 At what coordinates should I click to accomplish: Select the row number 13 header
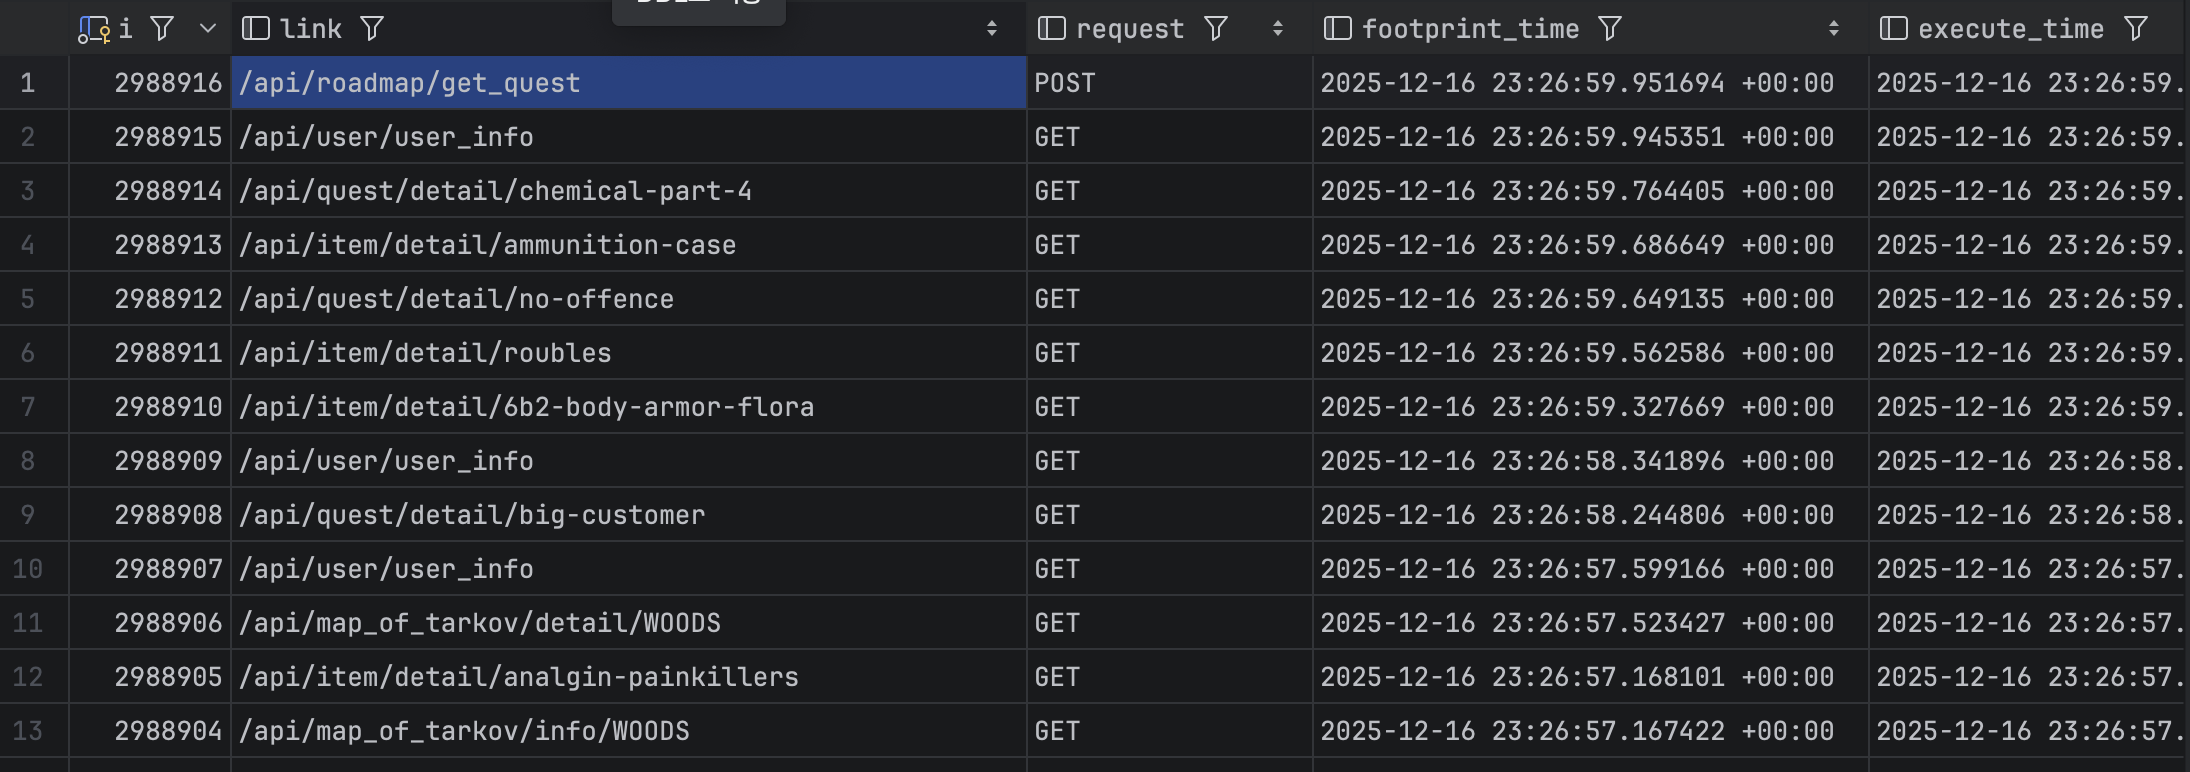click(x=28, y=731)
